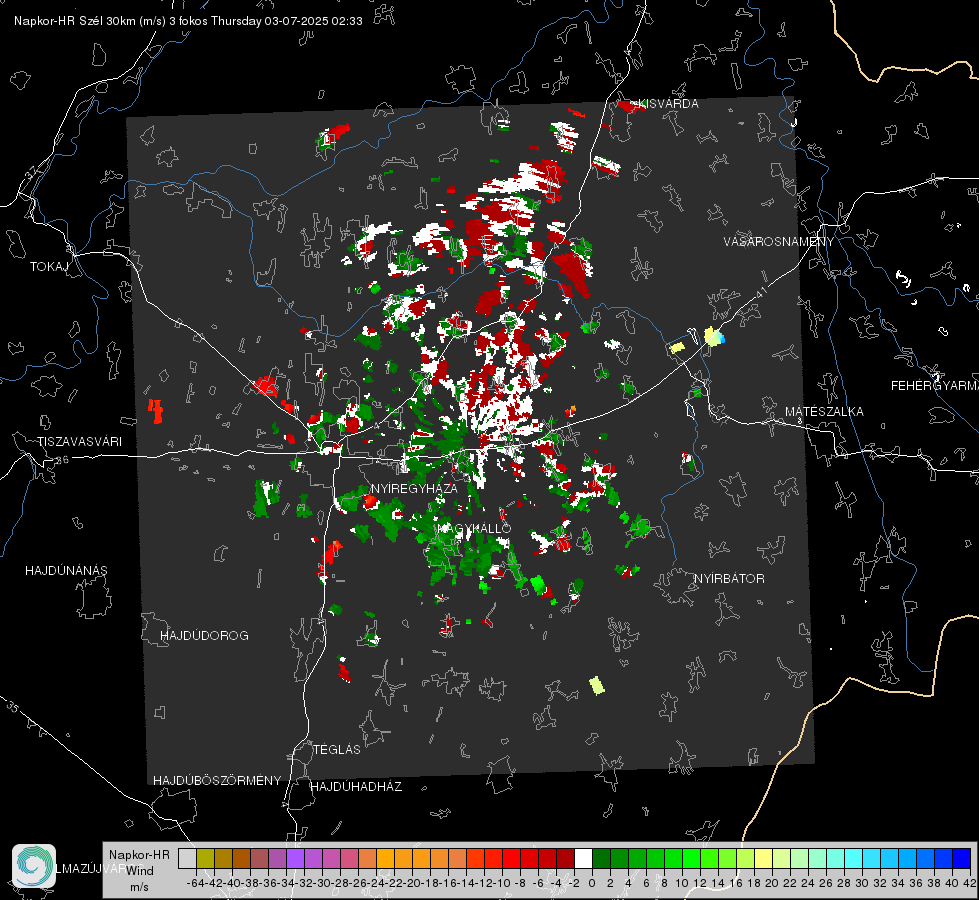Click the MÁTÉSZALKA city label
The height and width of the screenshot is (900, 979).
(x=824, y=412)
